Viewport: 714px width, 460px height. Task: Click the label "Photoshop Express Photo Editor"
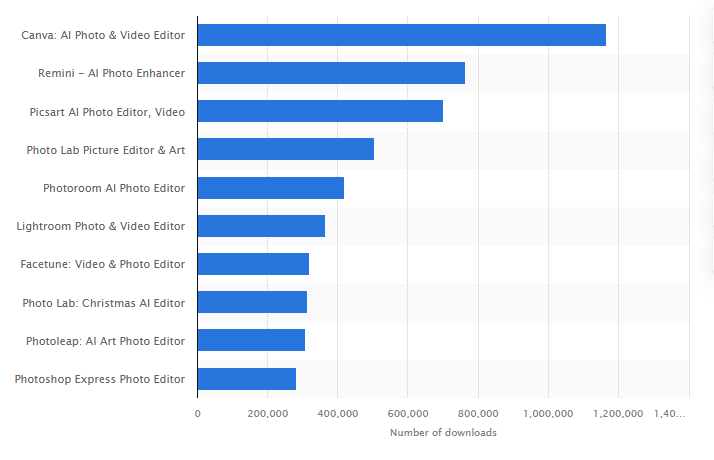[x=100, y=379]
